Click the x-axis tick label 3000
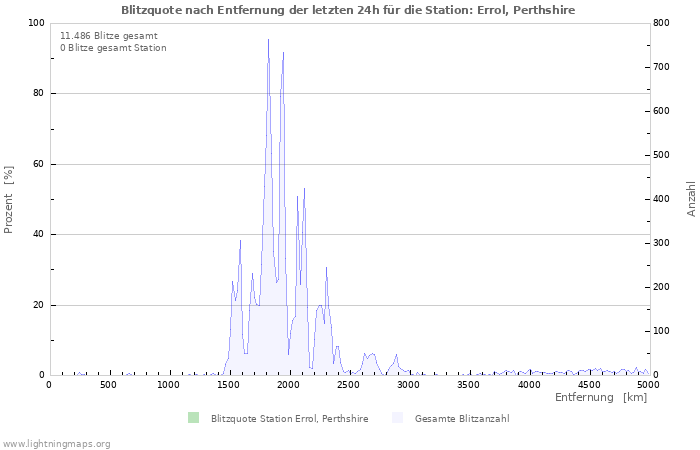700x450 pixels. click(x=408, y=385)
